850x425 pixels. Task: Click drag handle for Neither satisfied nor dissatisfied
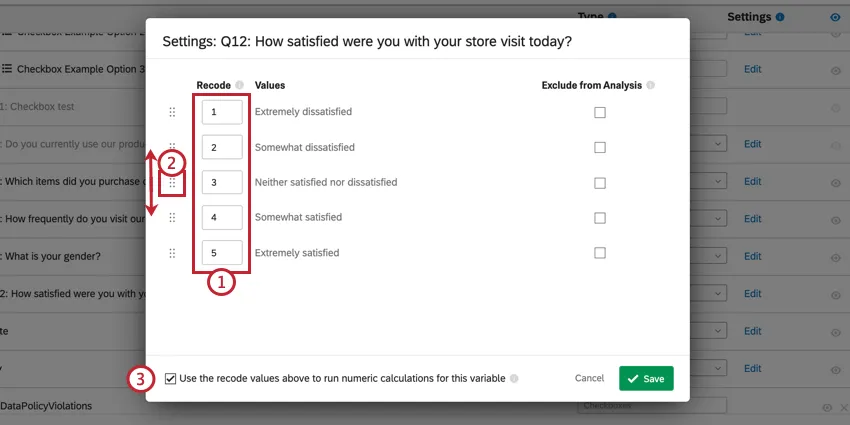(172, 183)
